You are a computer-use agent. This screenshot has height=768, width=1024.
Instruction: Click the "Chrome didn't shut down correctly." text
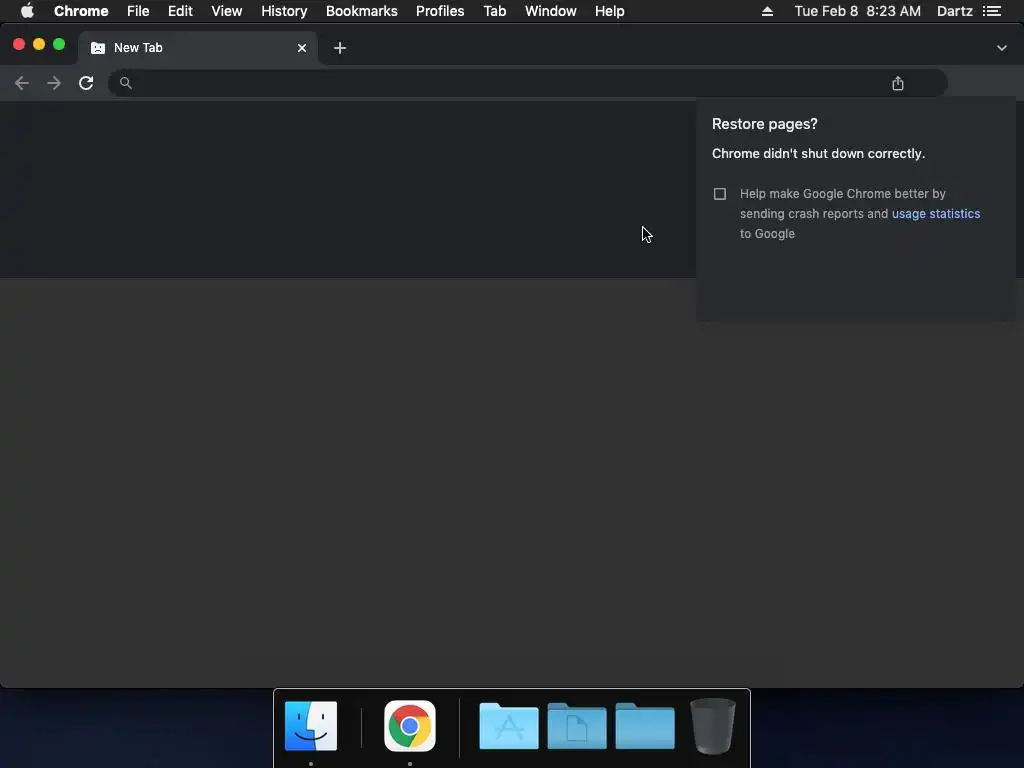(818, 153)
